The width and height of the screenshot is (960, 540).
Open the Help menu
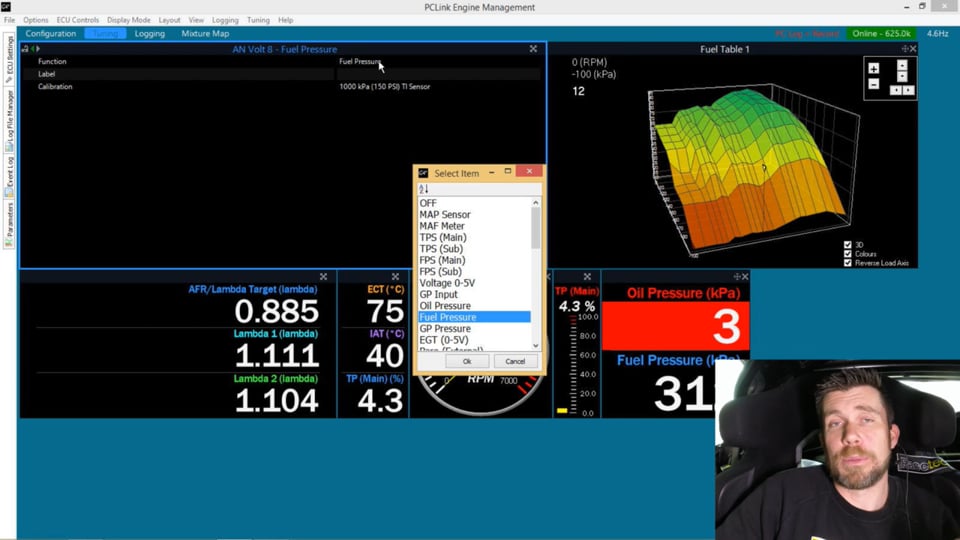click(285, 20)
